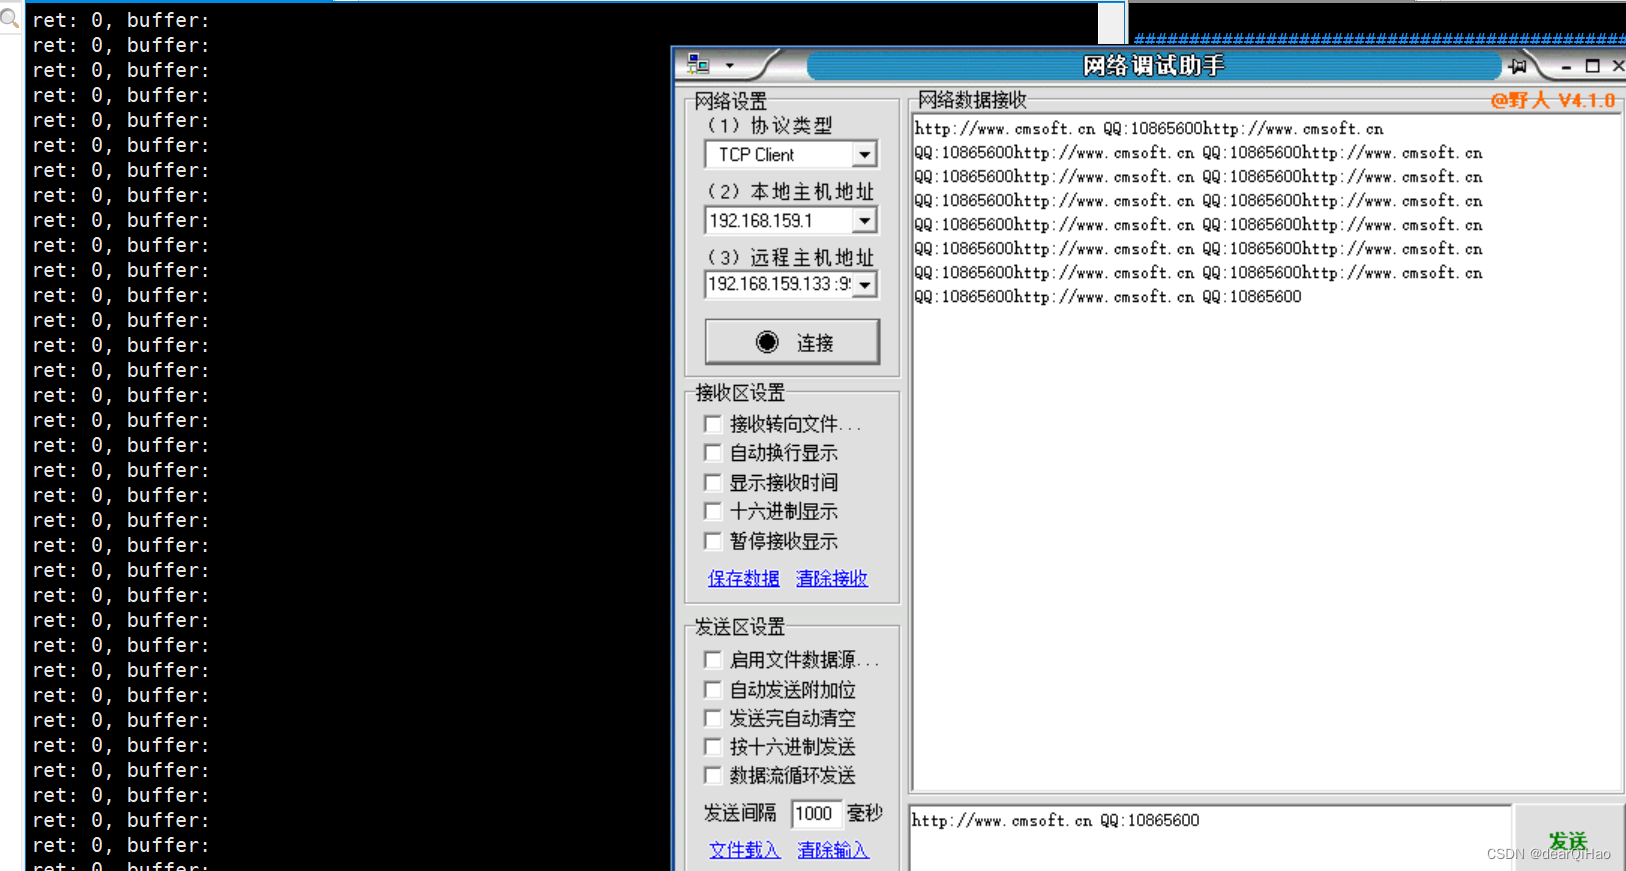1626x871 pixels.
Task: Click the 连接 connect button
Action: point(792,342)
